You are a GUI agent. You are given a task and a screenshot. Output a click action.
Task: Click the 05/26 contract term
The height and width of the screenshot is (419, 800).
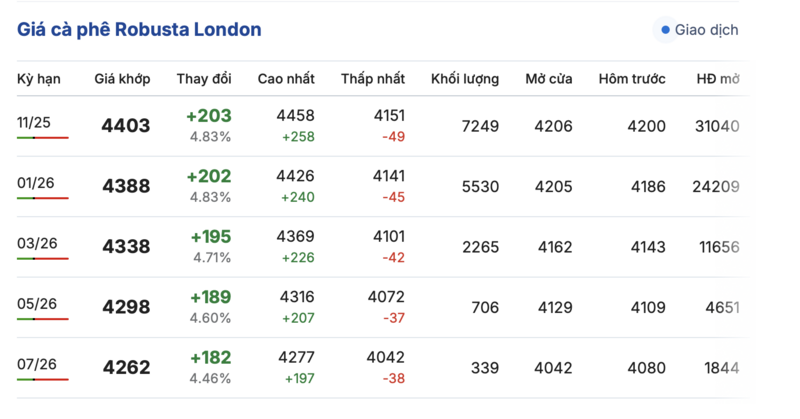pos(35,303)
